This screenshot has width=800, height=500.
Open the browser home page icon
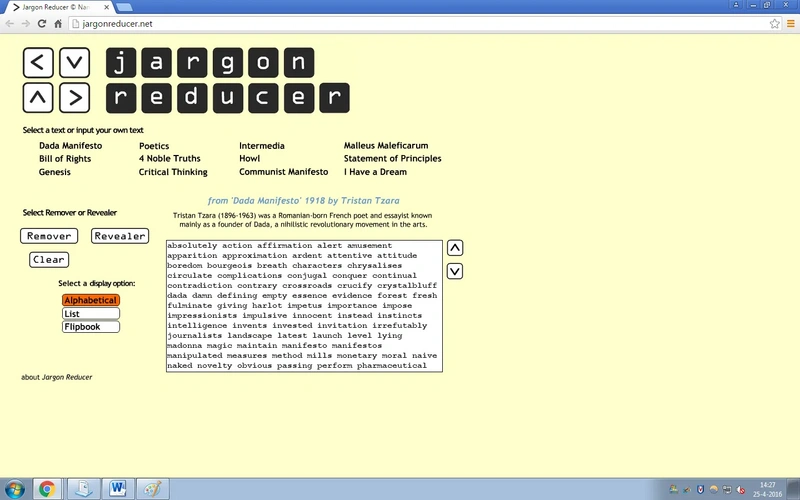pyautogui.click(x=58, y=23)
